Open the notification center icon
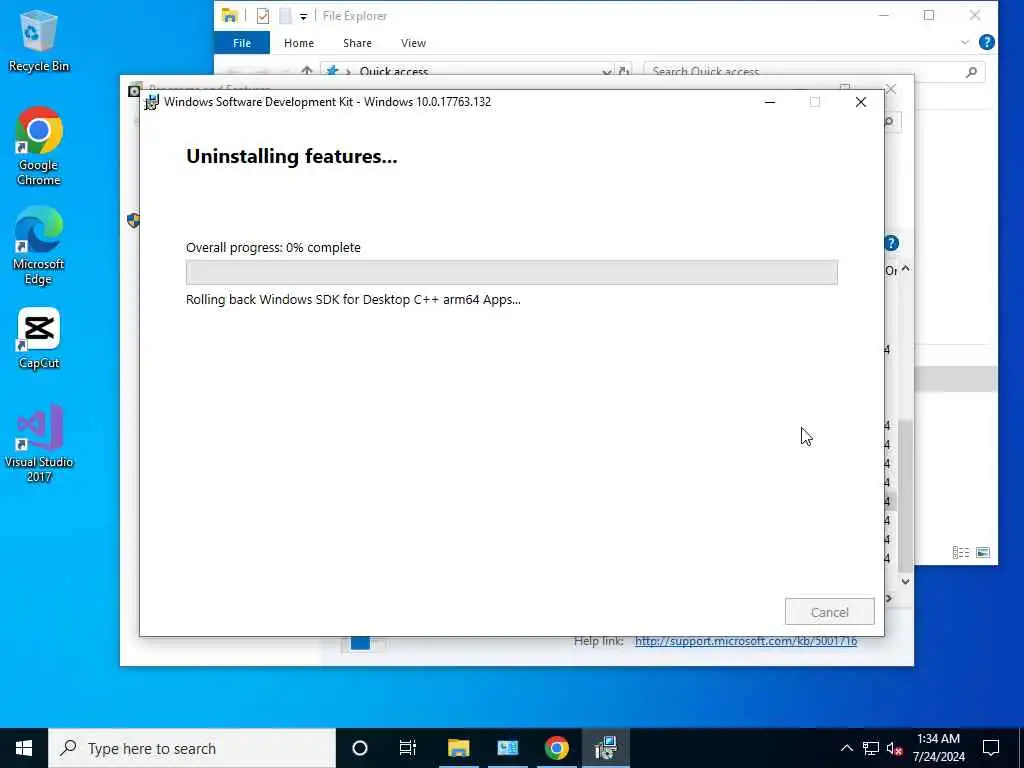 click(991, 748)
